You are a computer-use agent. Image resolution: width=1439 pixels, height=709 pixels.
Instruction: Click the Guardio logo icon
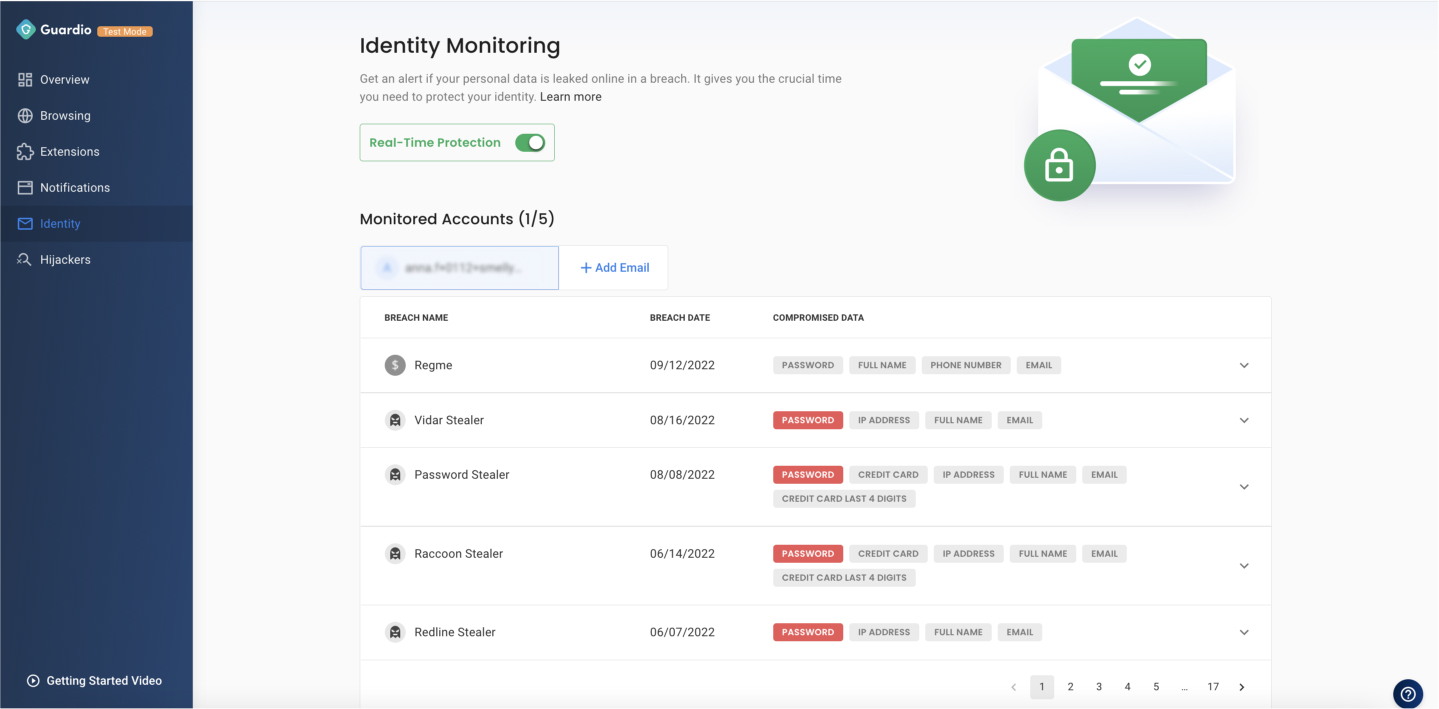26,30
